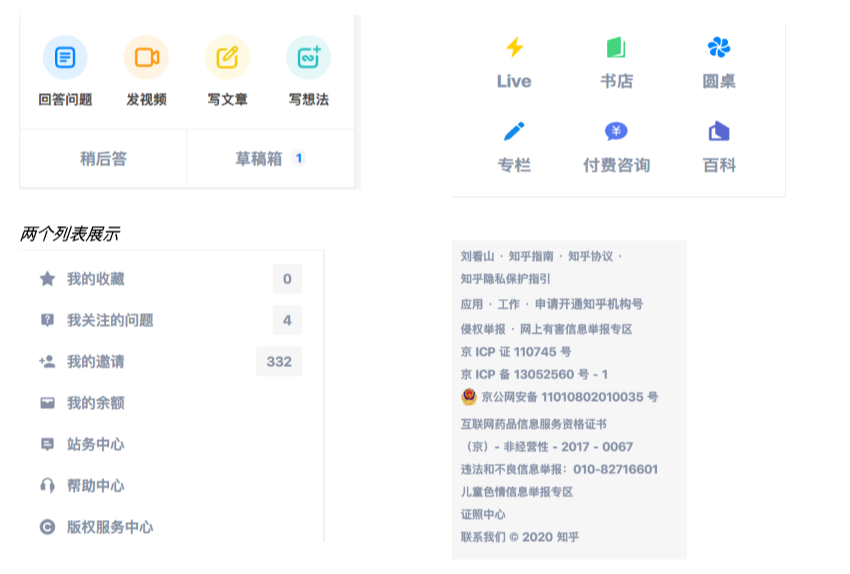Screen dimensions: 850x574
Task: Click the 草稿箱 count badge showing 1
Action: [x=299, y=158]
